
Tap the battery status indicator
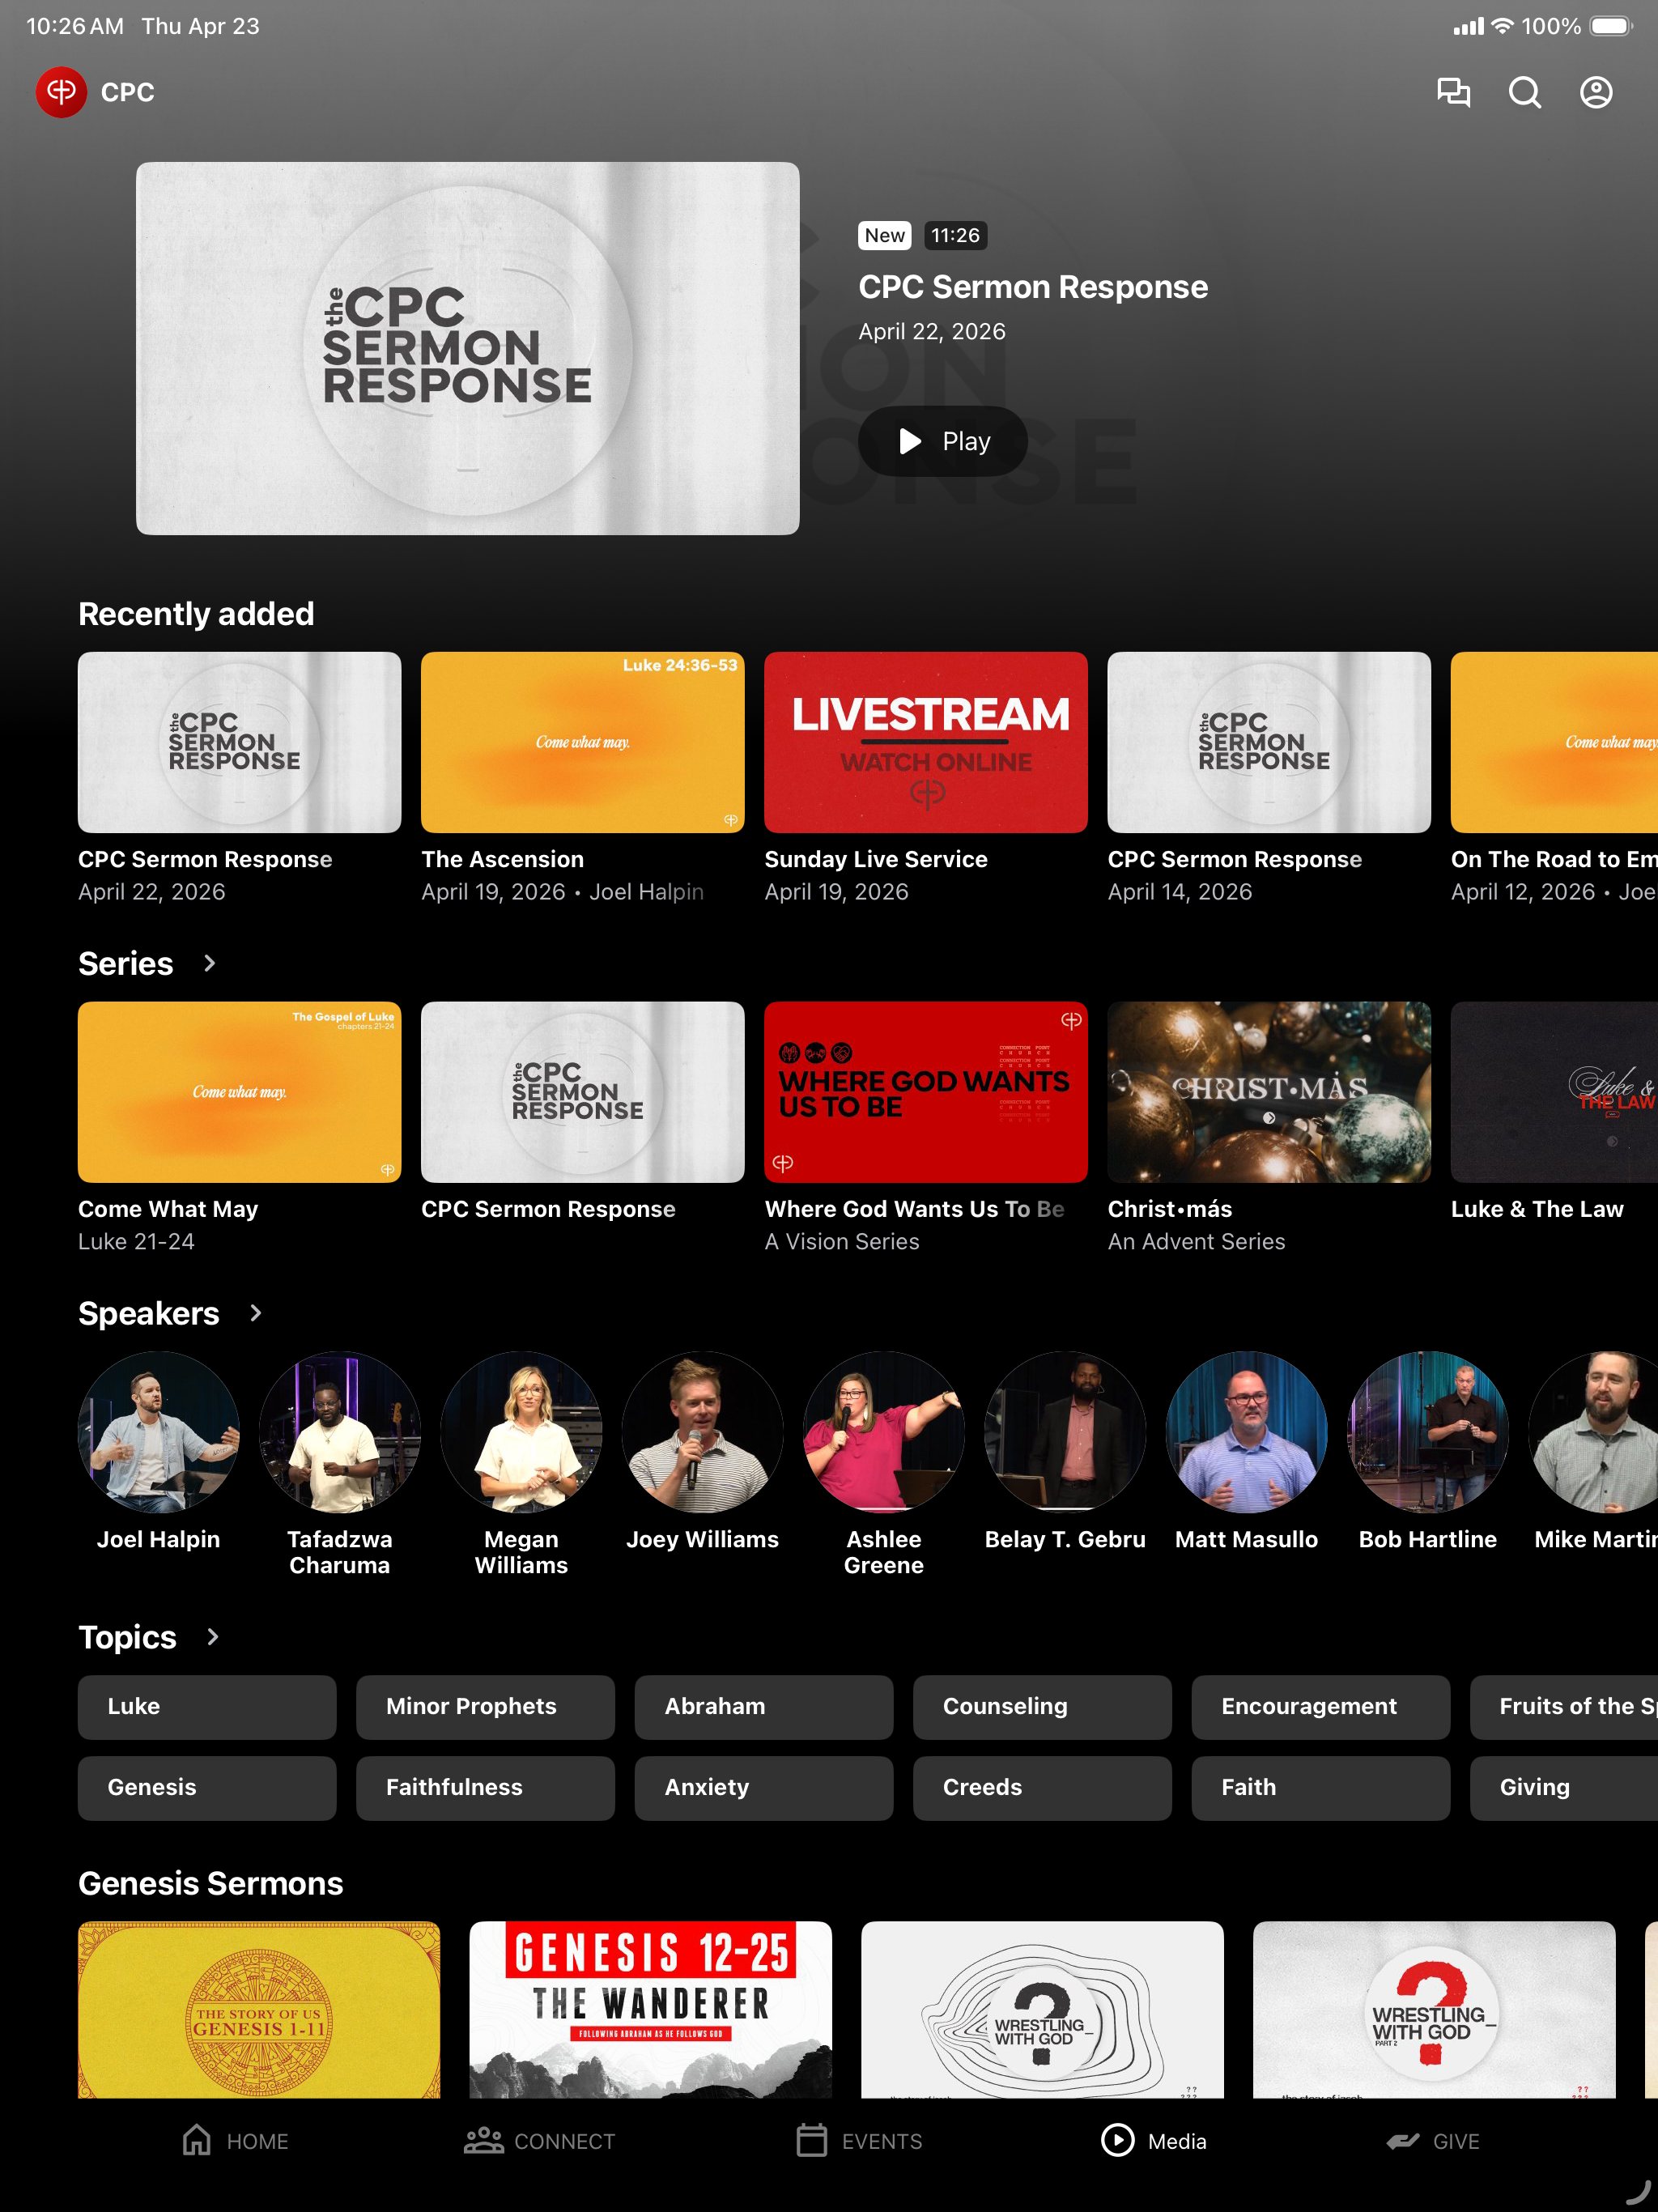point(1611,26)
